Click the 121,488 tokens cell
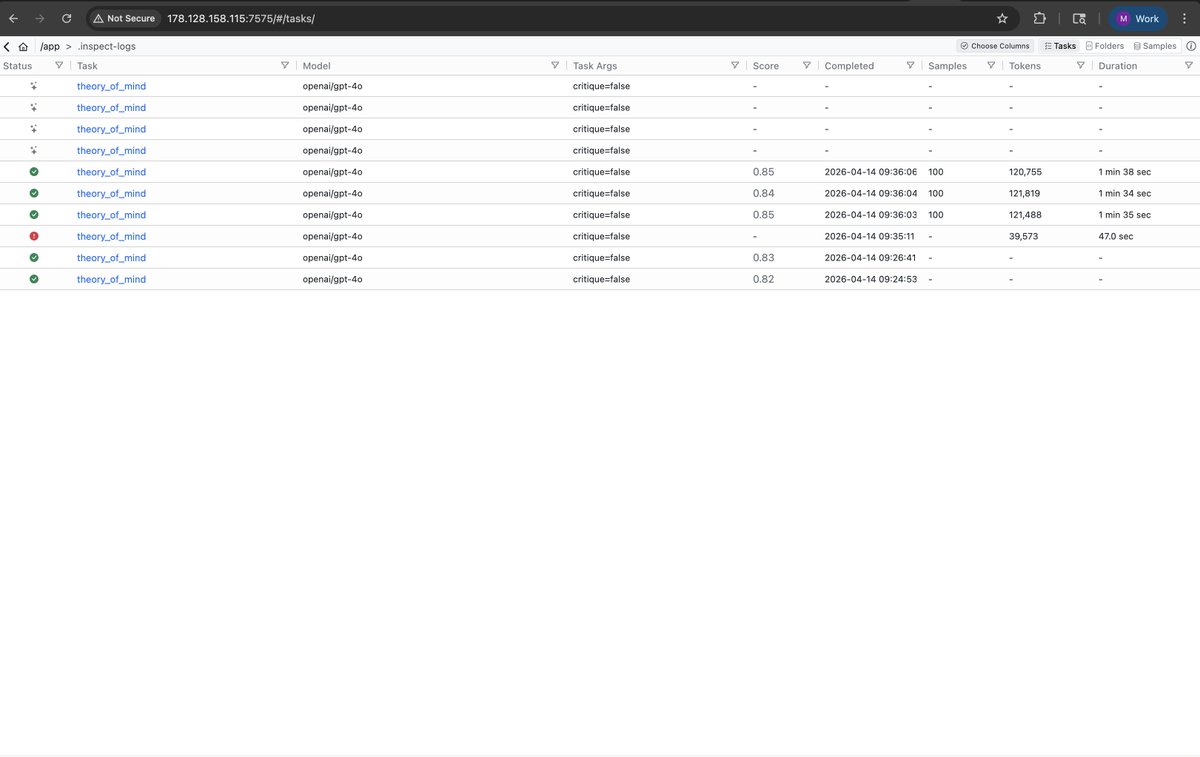Image resolution: width=1200 pixels, height=757 pixels. coord(1025,215)
